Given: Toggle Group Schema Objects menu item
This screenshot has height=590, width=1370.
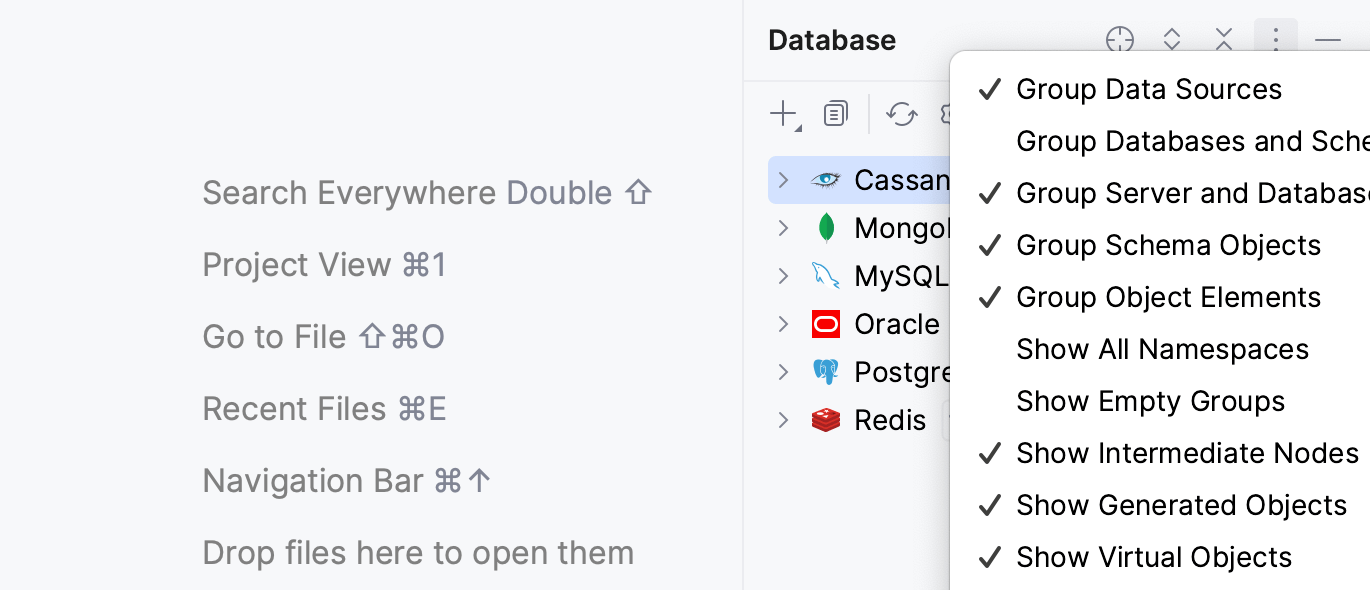Looking at the screenshot, I should (1168, 245).
